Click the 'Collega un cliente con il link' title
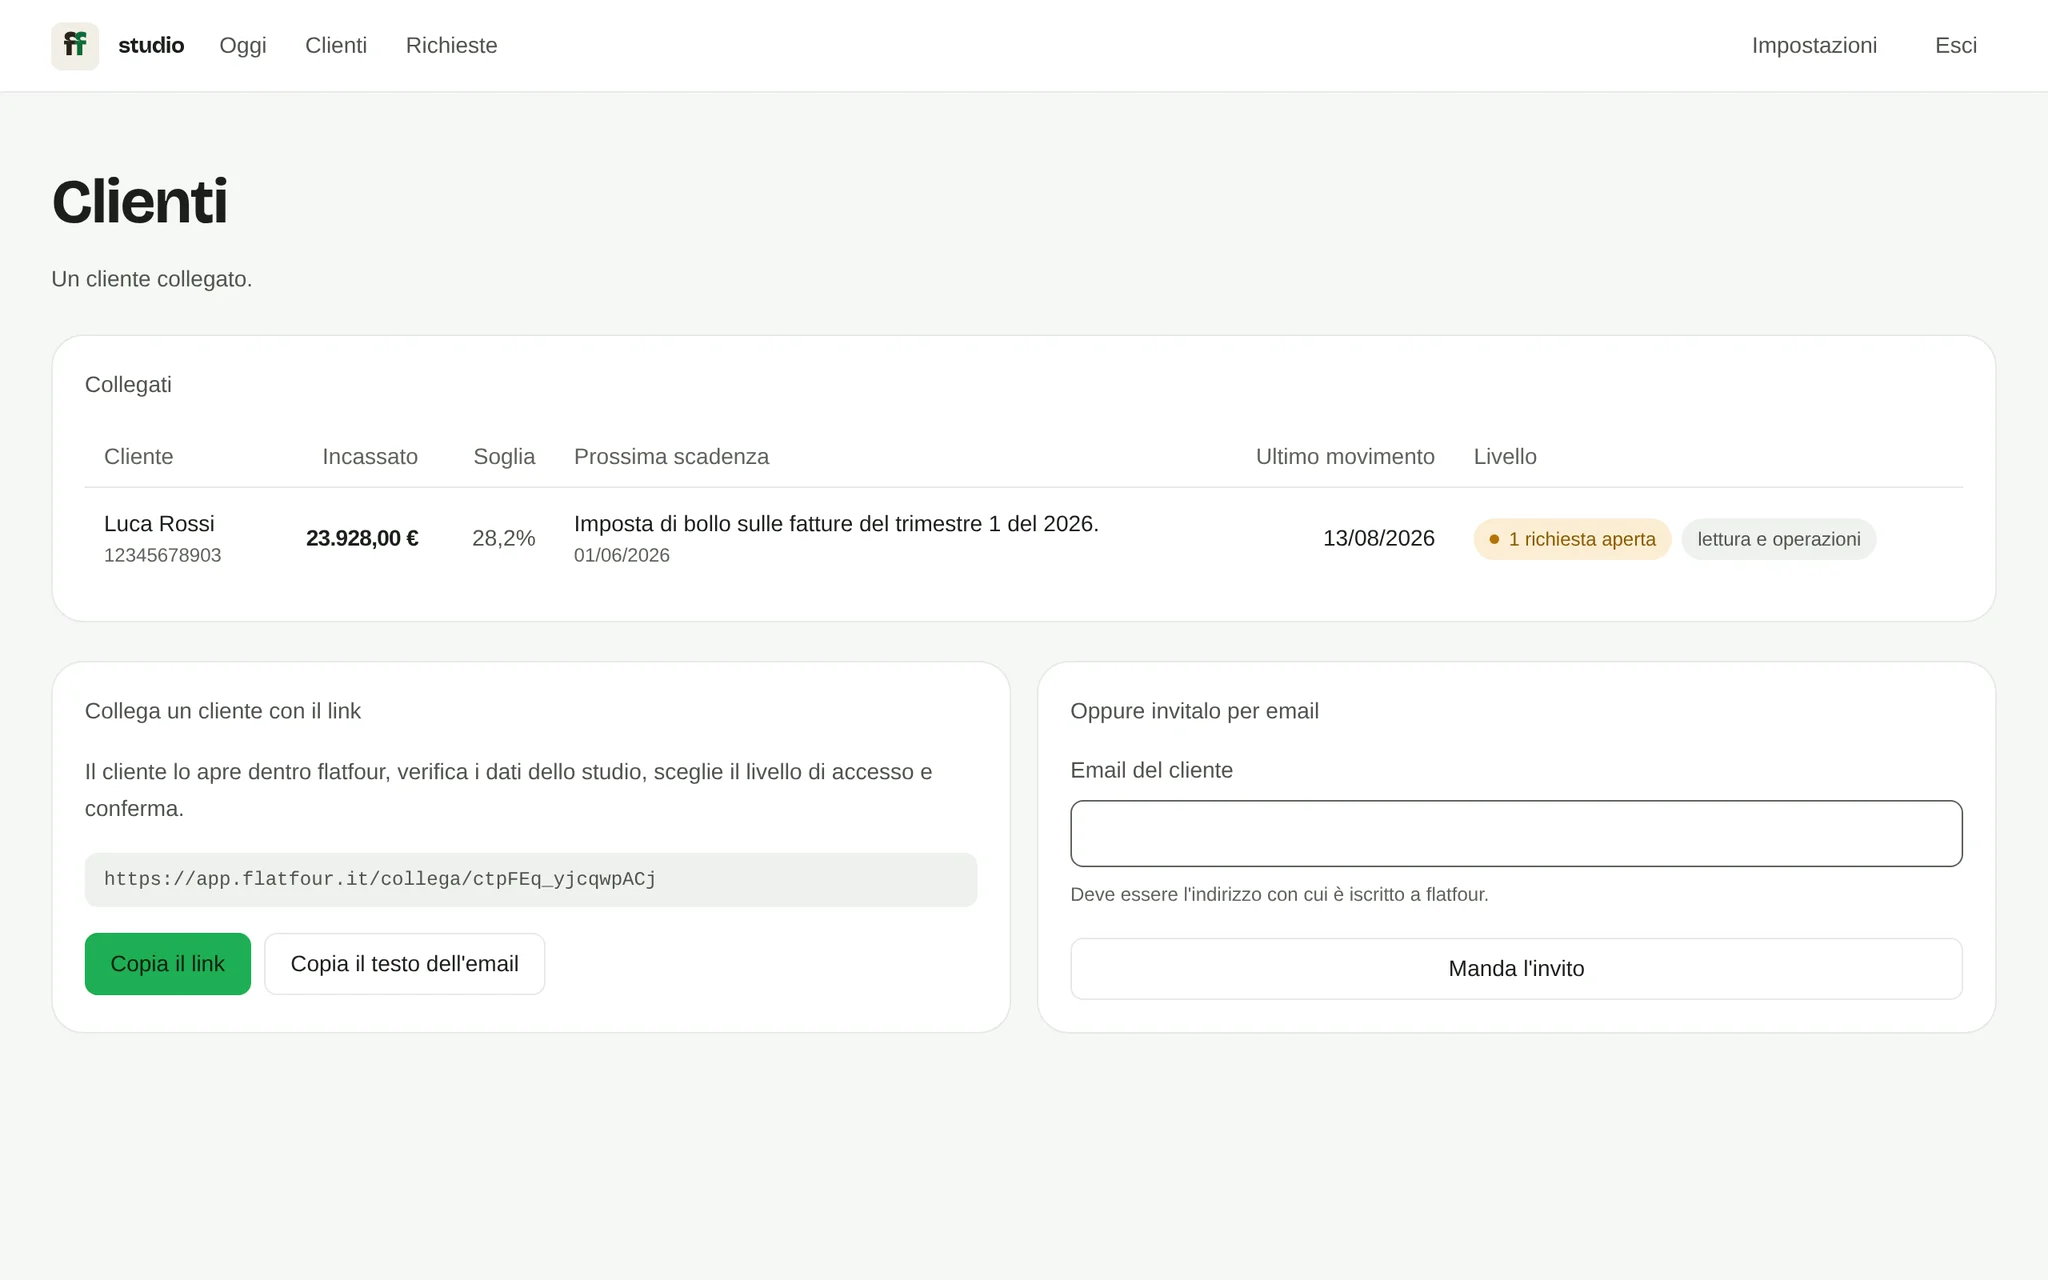The image size is (2048, 1280). click(223, 711)
